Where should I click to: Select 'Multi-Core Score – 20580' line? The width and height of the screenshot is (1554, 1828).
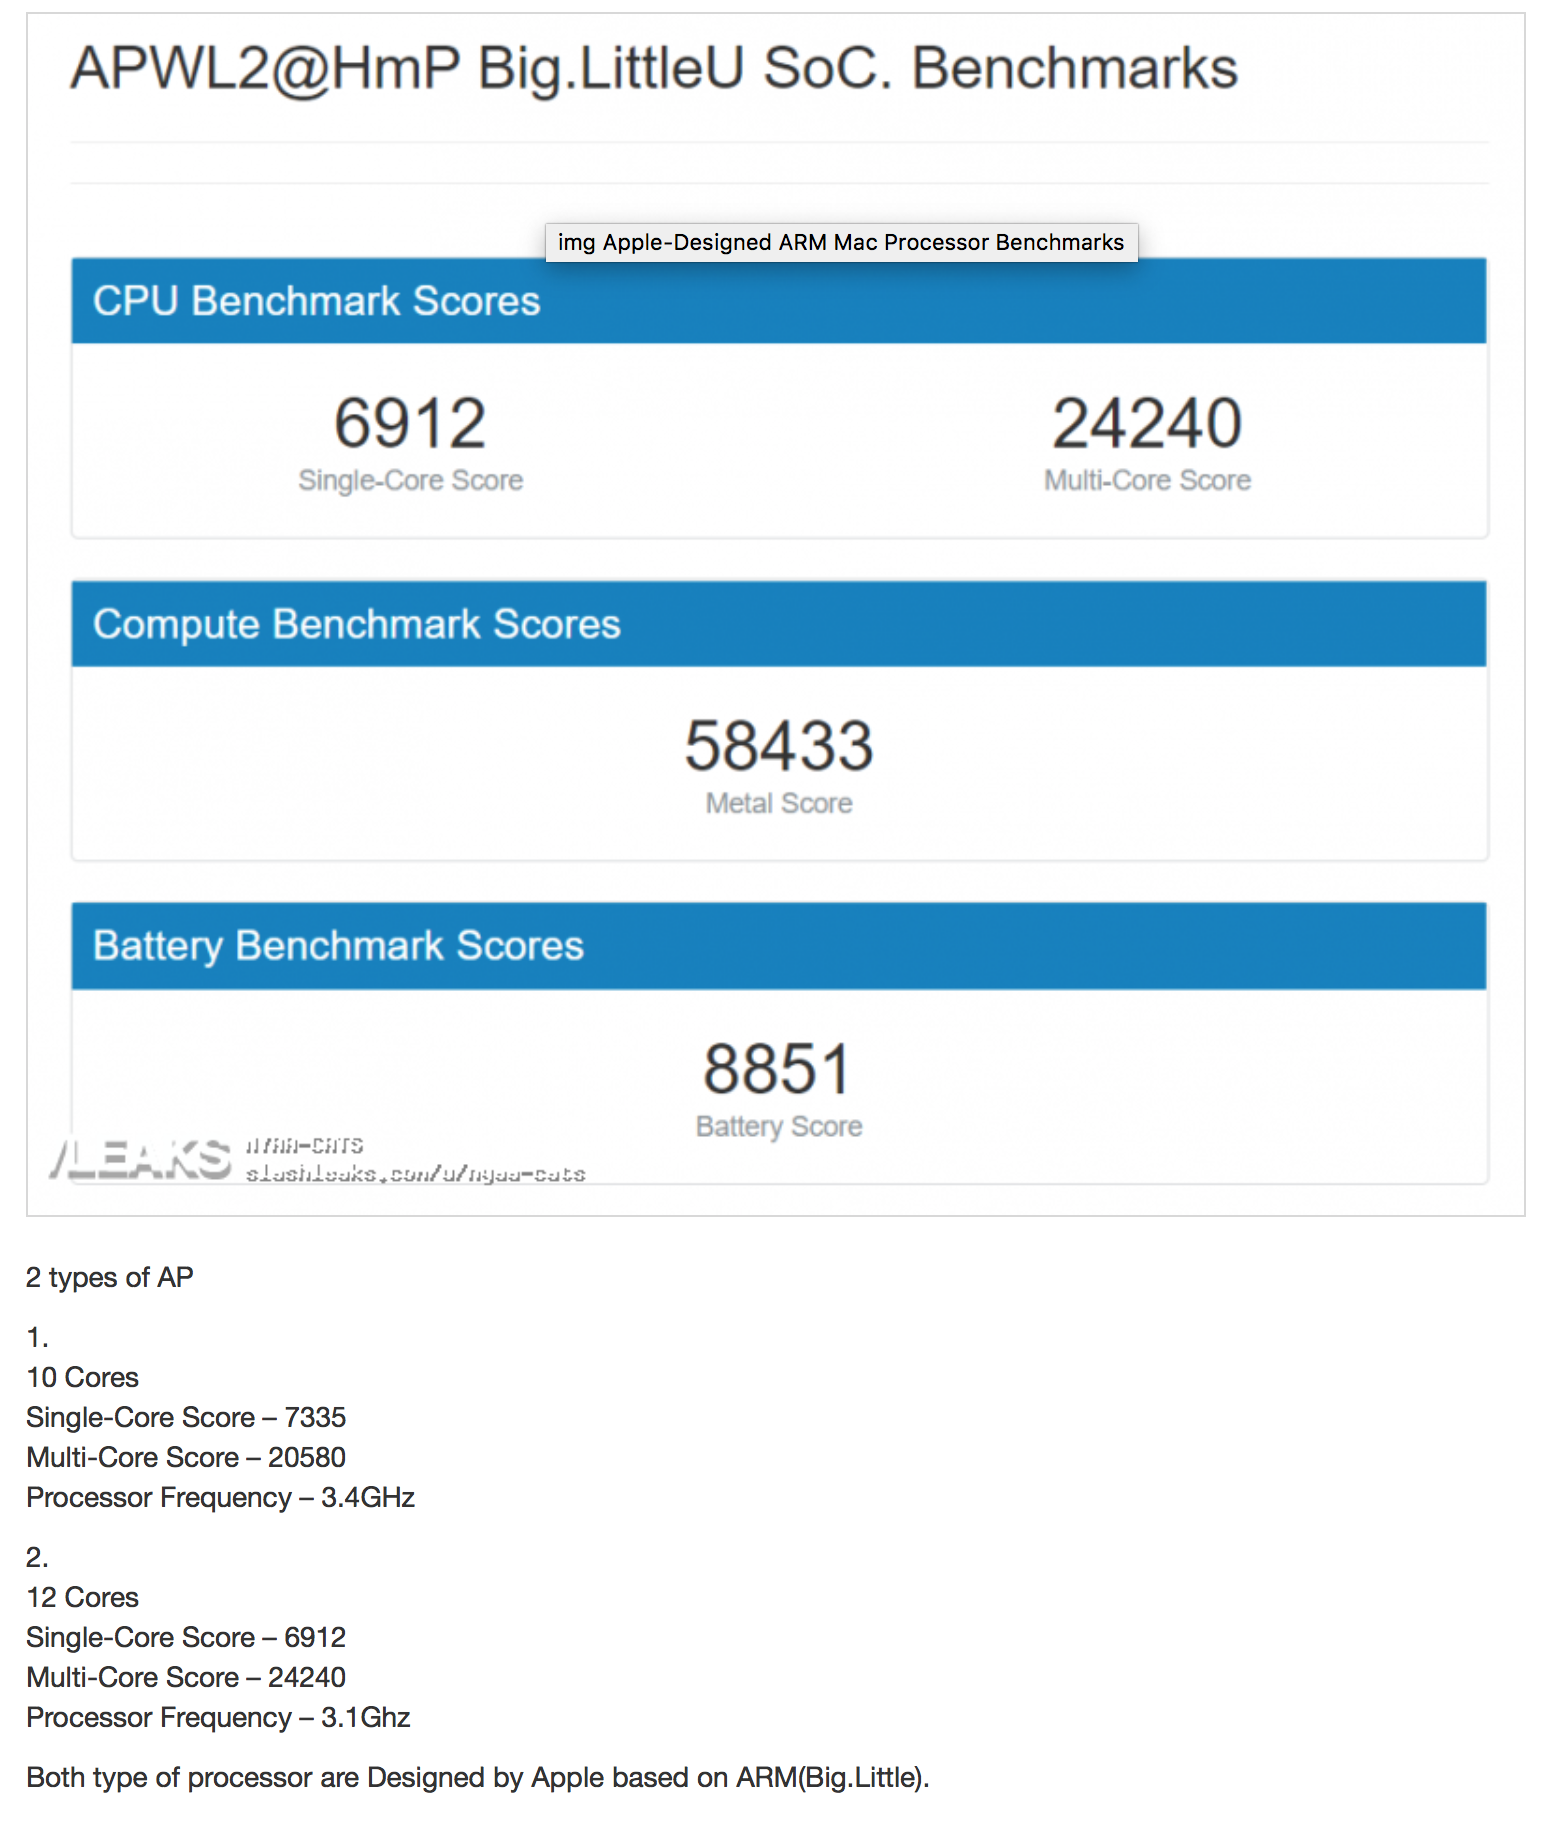186,1458
